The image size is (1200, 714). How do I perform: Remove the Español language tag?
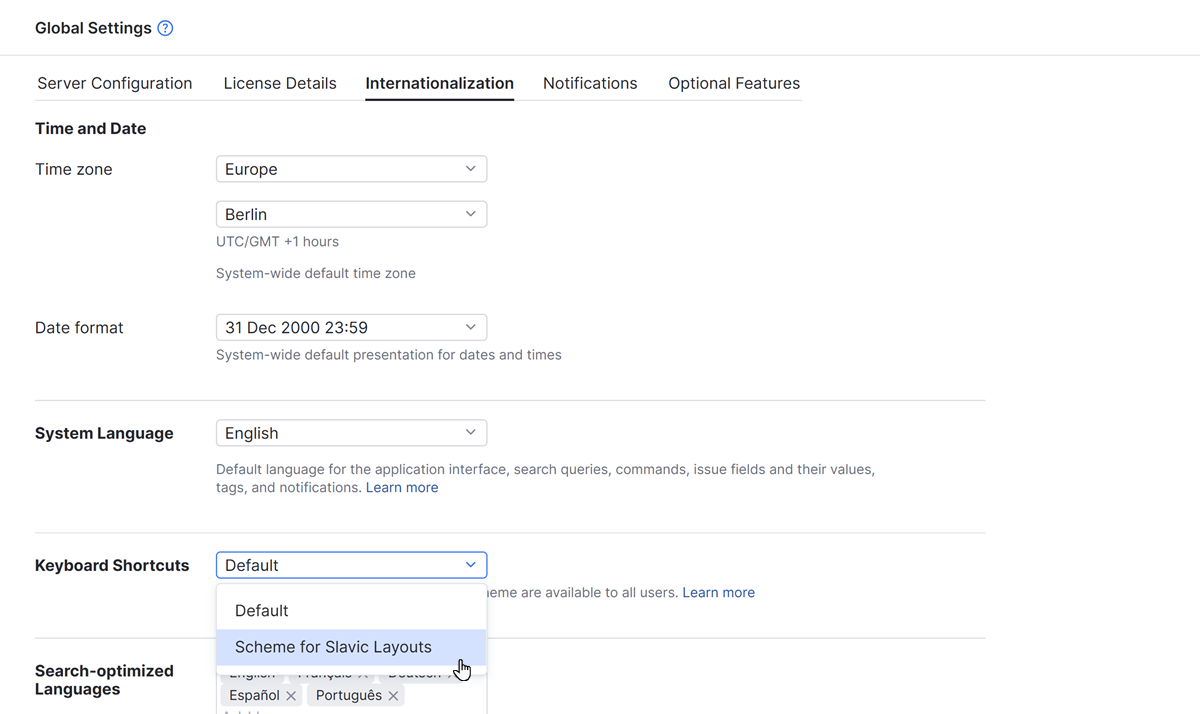click(x=291, y=696)
